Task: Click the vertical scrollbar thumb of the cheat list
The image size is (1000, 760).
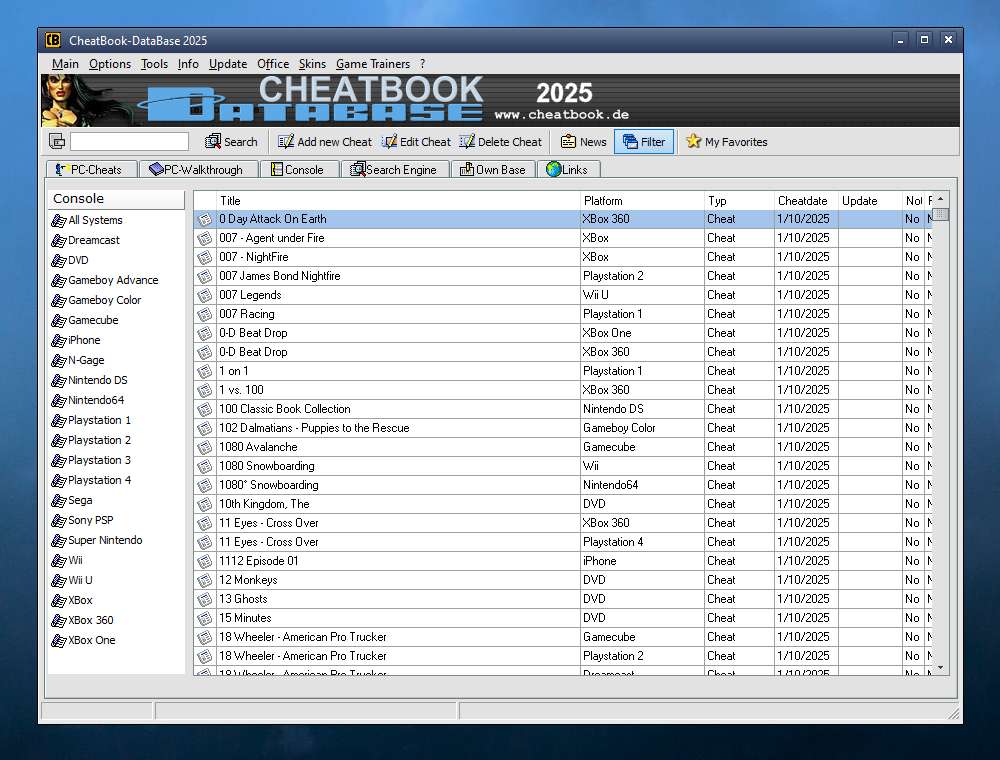Action: pos(940,214)
